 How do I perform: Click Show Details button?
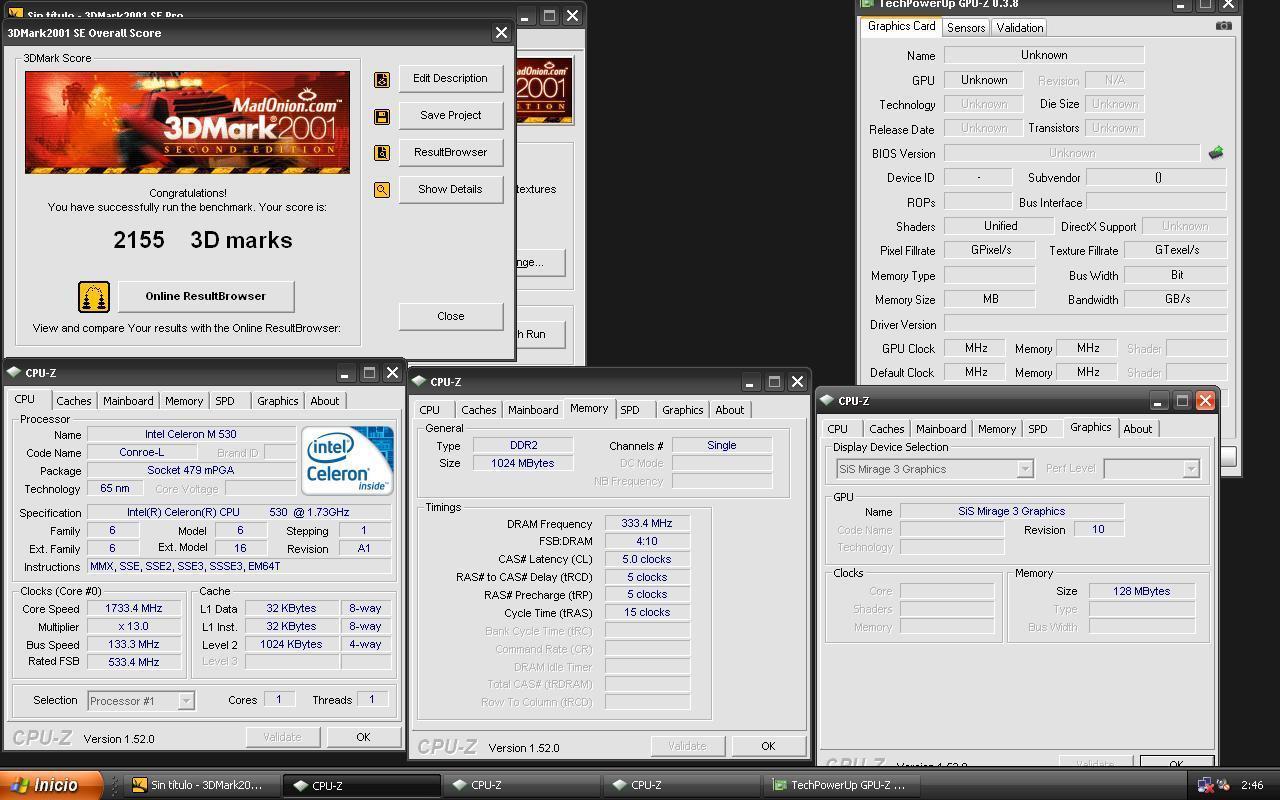tap(450, 189)
